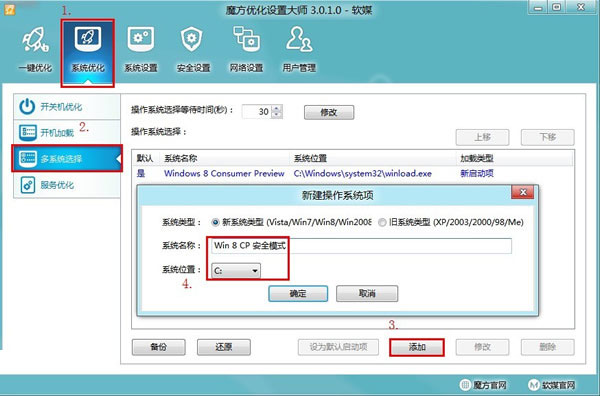Click the 系统位置 column header
The image size is (600, 396).
310,158
